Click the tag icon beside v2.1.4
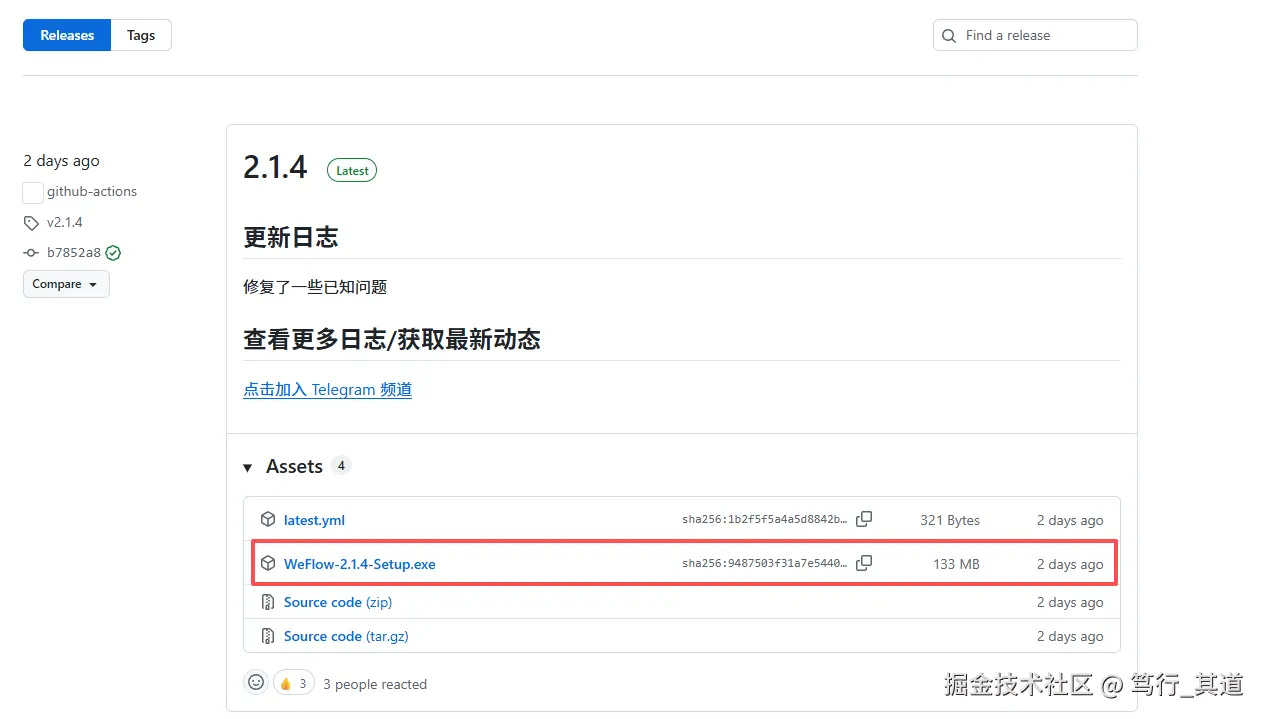 (x=31, y=223)
